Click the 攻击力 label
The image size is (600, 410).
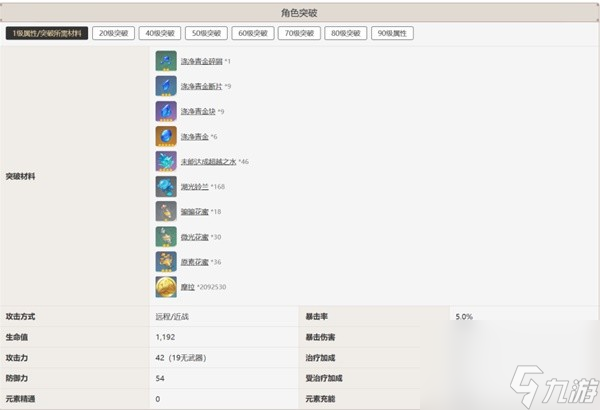click(x=17, y=358)
